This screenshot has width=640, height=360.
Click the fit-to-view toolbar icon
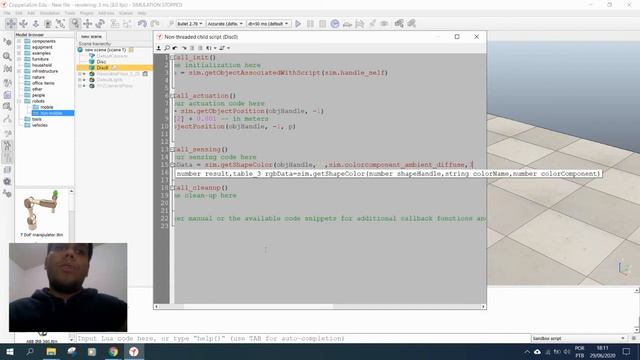pos(60,24)
